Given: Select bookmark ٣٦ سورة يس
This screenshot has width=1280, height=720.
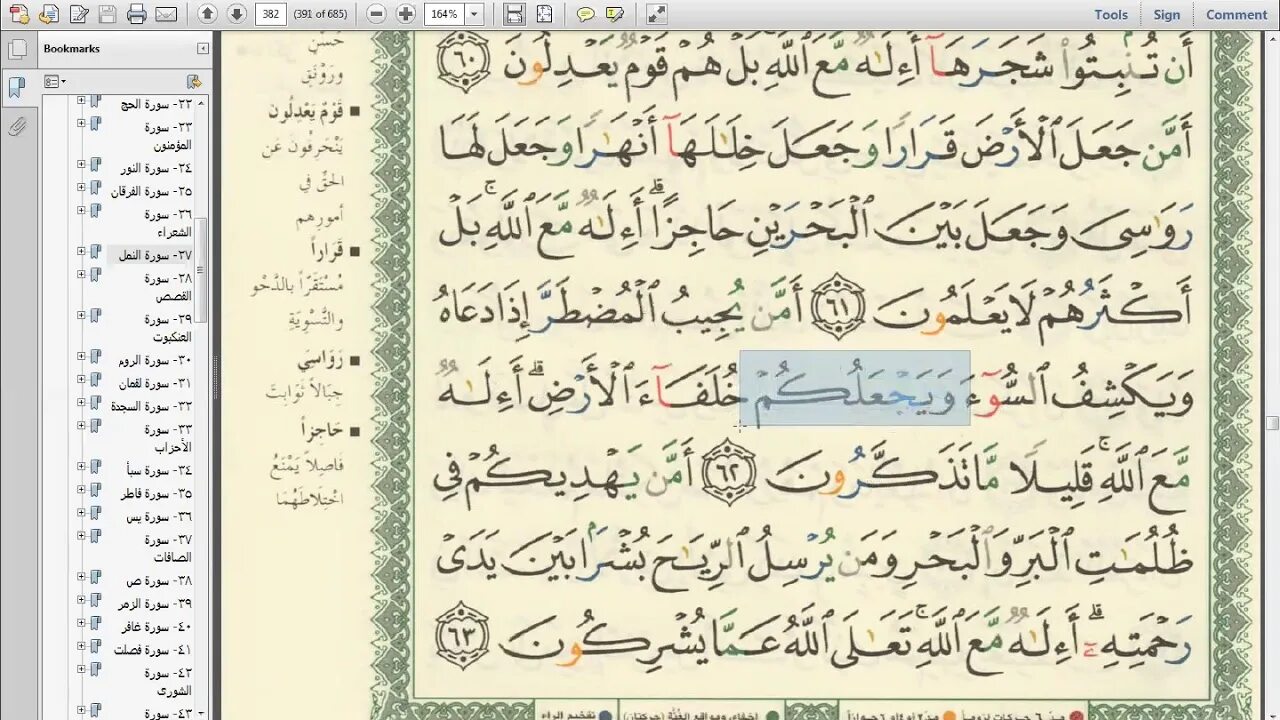Looking at the screenshot, I should coord(160,516).
